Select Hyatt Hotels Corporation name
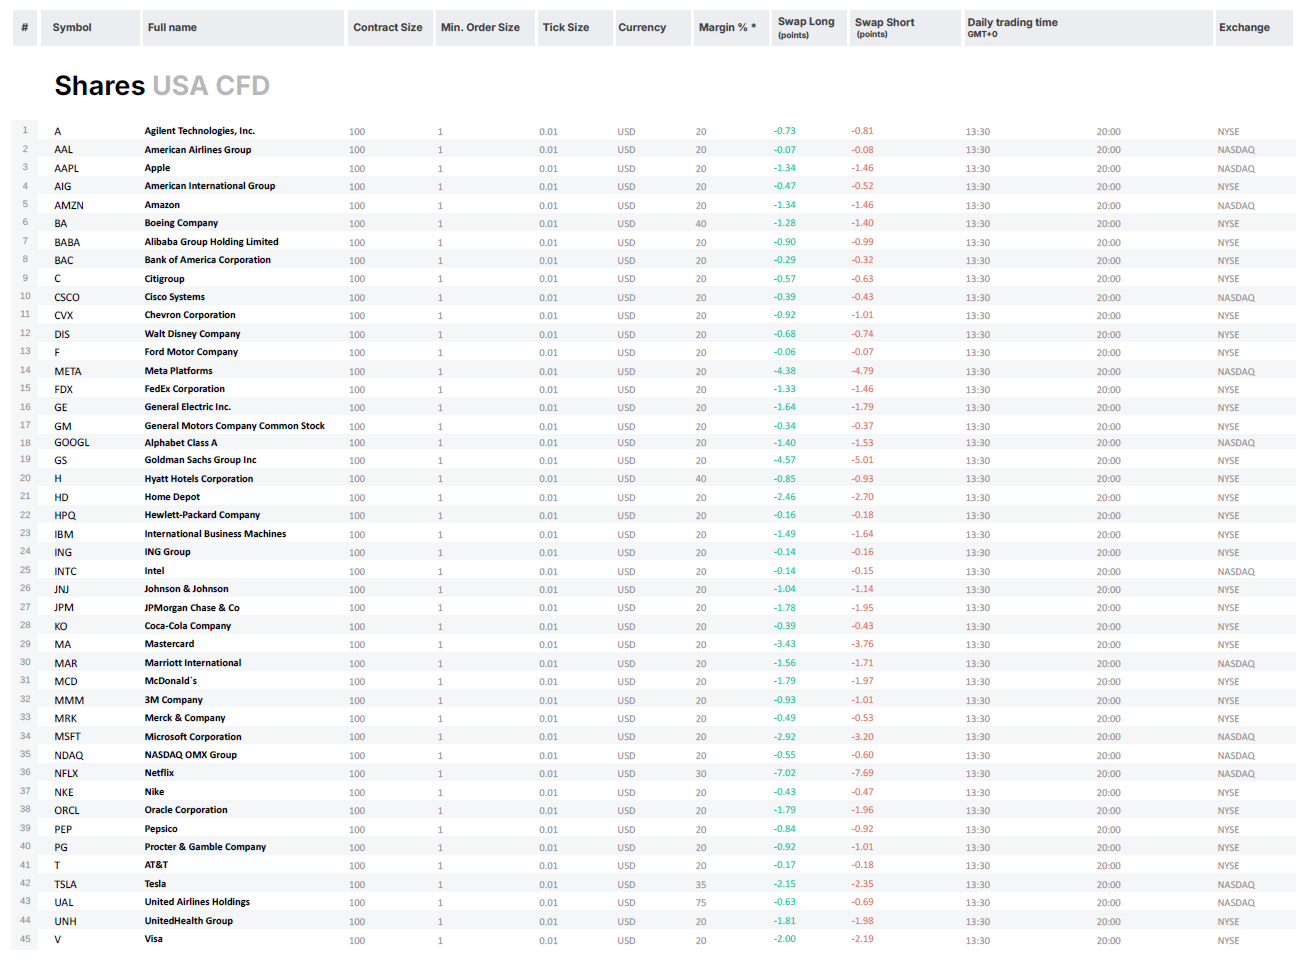The width and height of the screenshot is (1304, 961). tap(198, 479)
